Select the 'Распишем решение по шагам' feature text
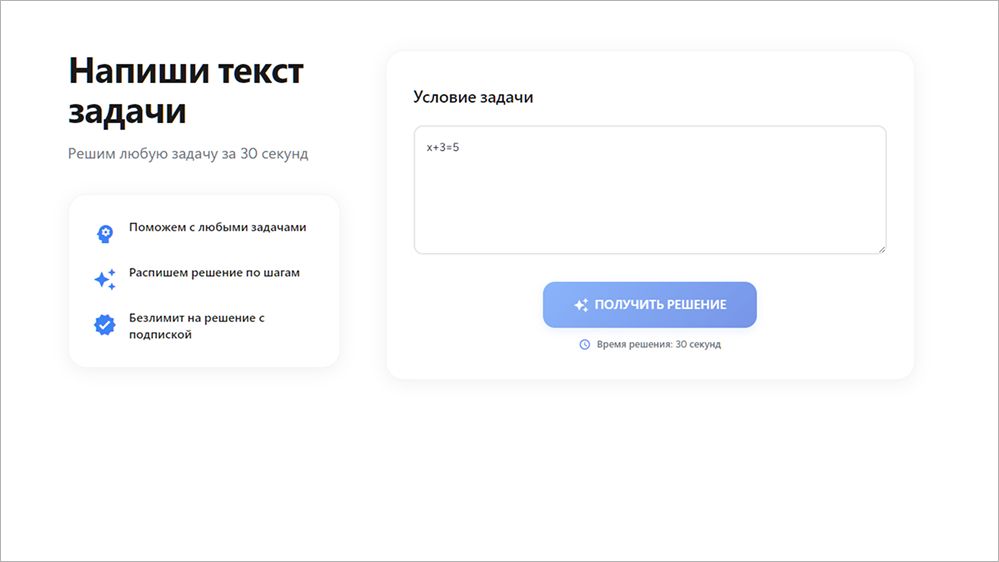Screen dimensions: 999x562 [214, 272]
